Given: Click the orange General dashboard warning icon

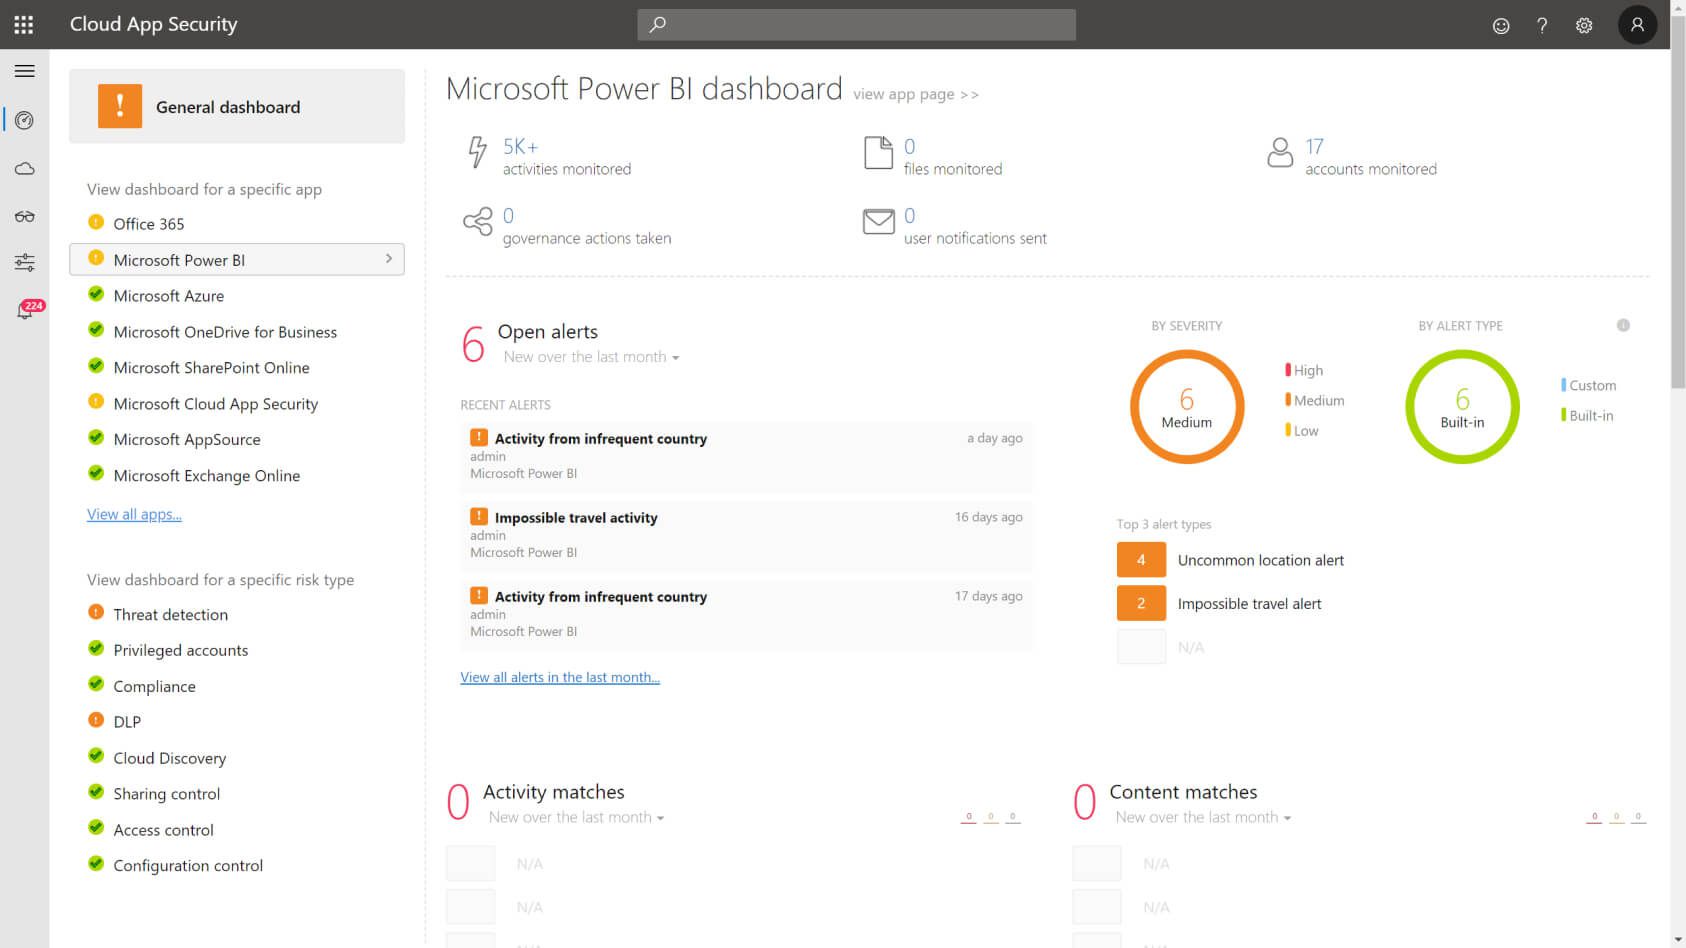Looking at the screenshot, I should pyautogui.click(x=120, y=106).
